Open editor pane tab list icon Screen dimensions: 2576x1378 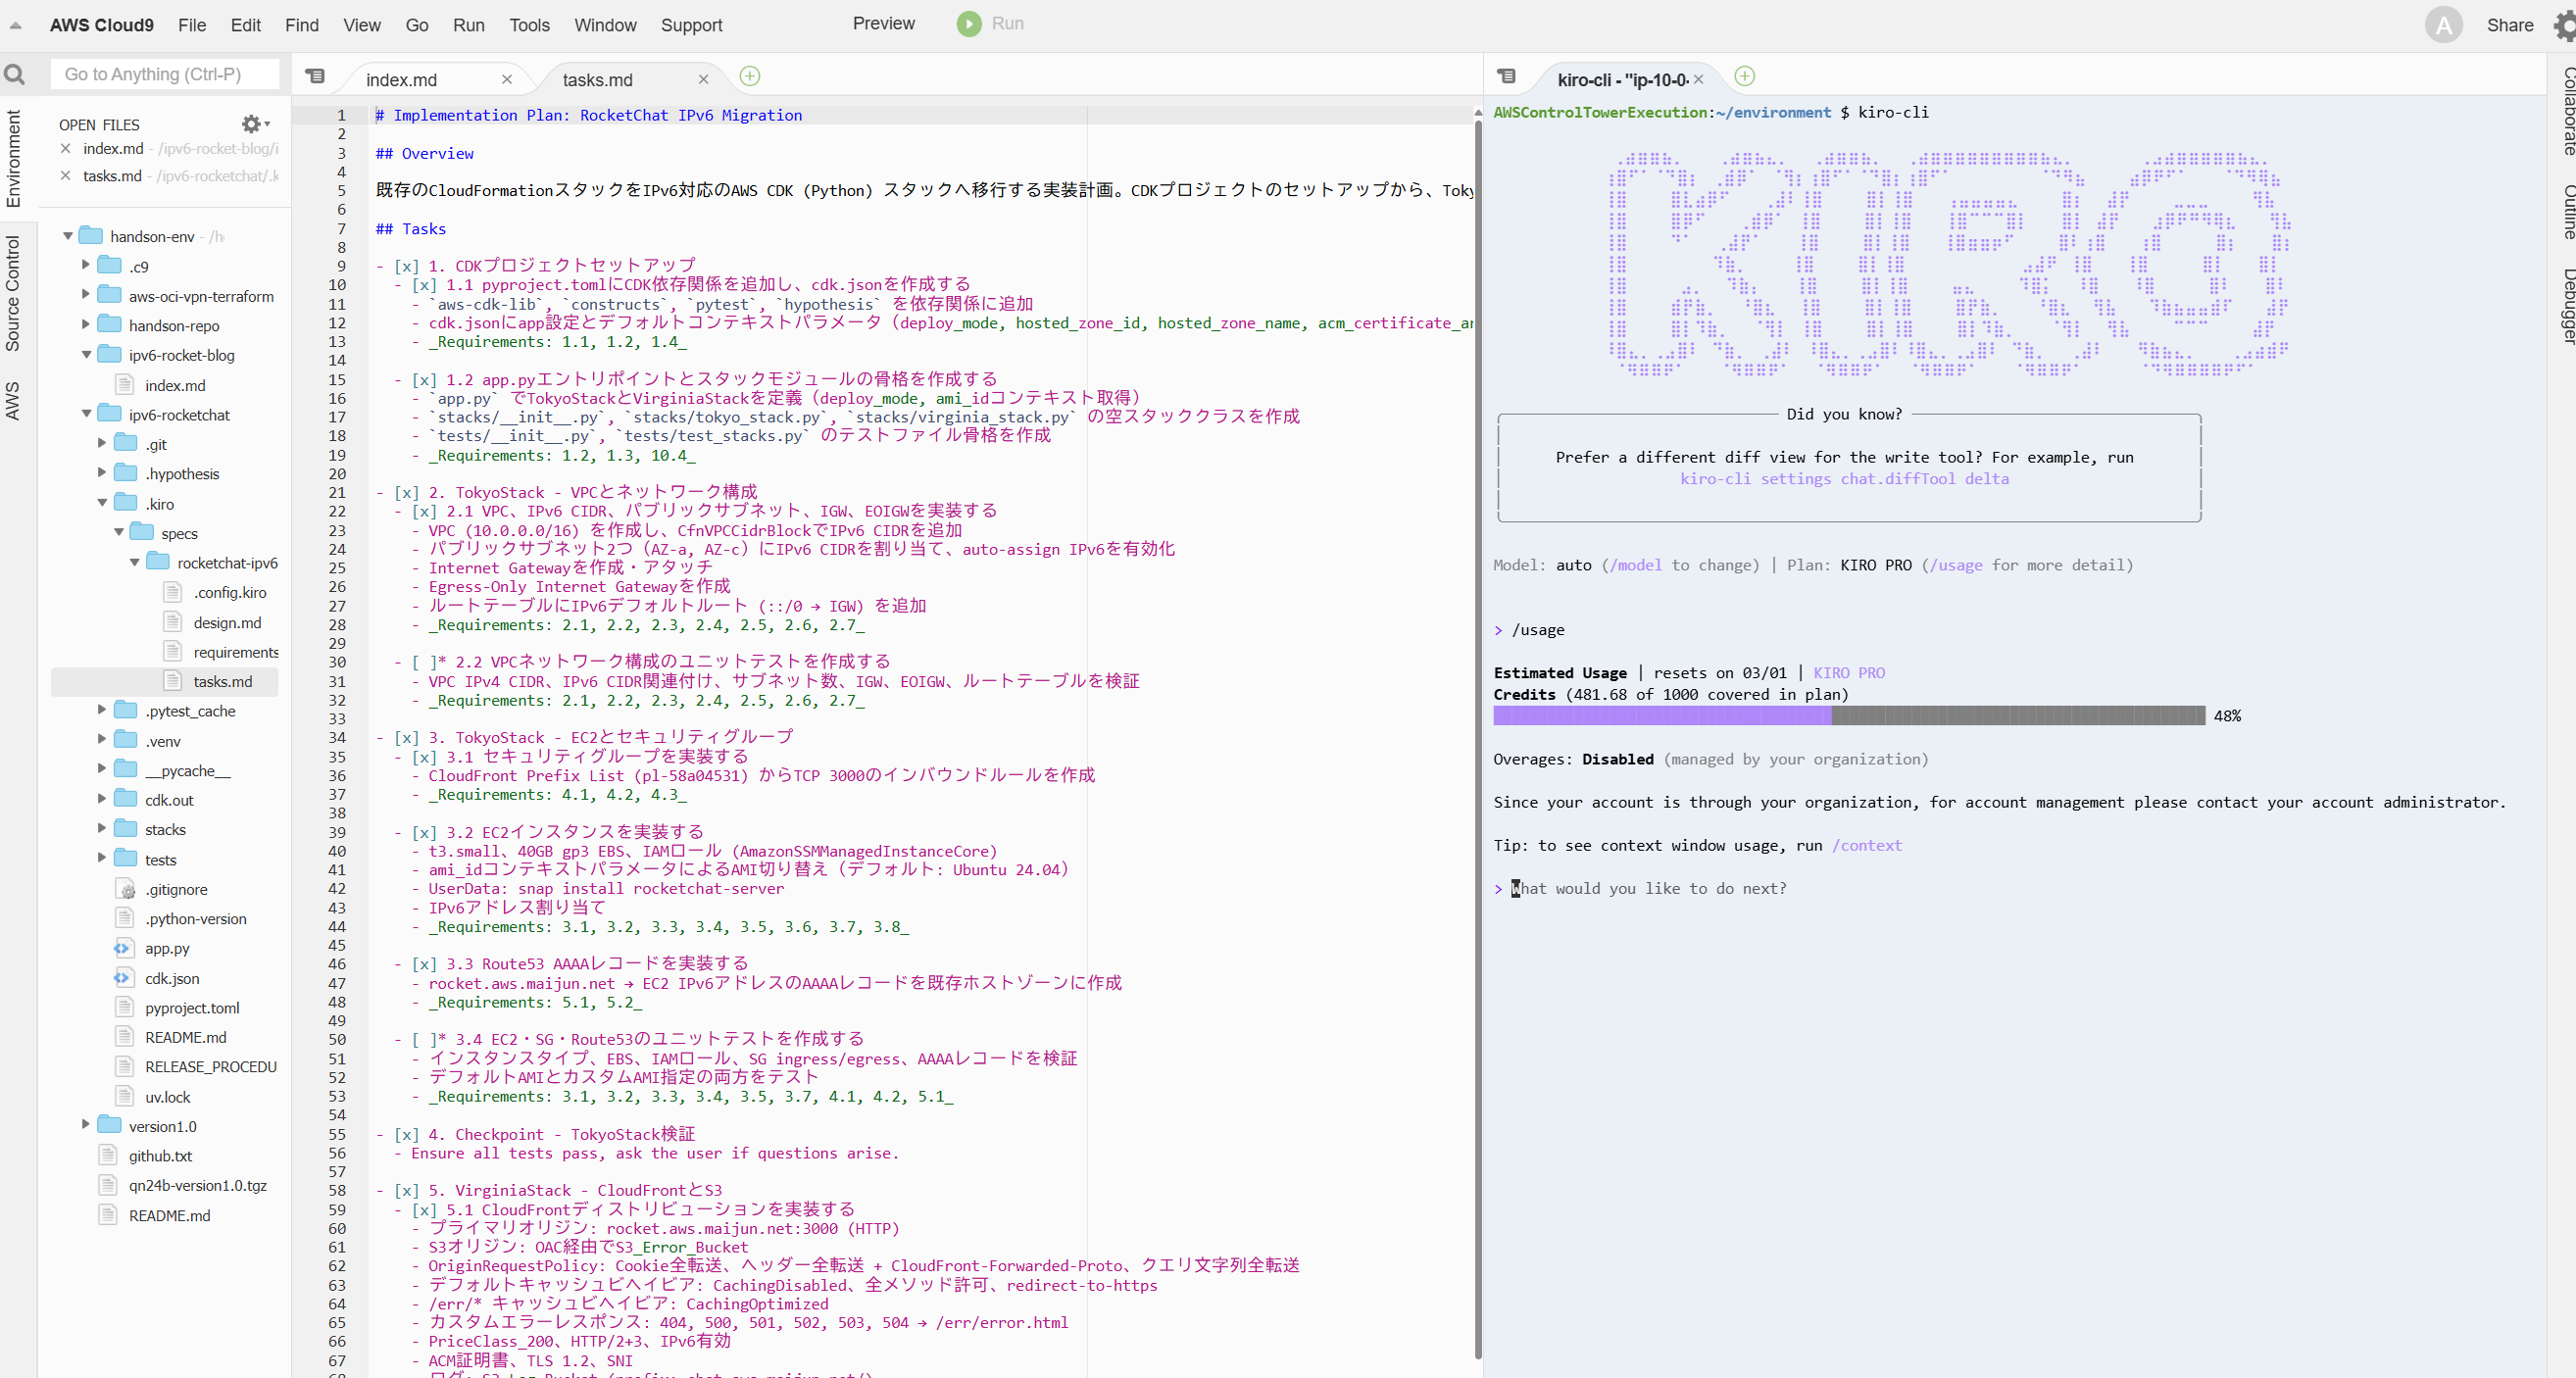pyautogui.click(x=315, y=76)
